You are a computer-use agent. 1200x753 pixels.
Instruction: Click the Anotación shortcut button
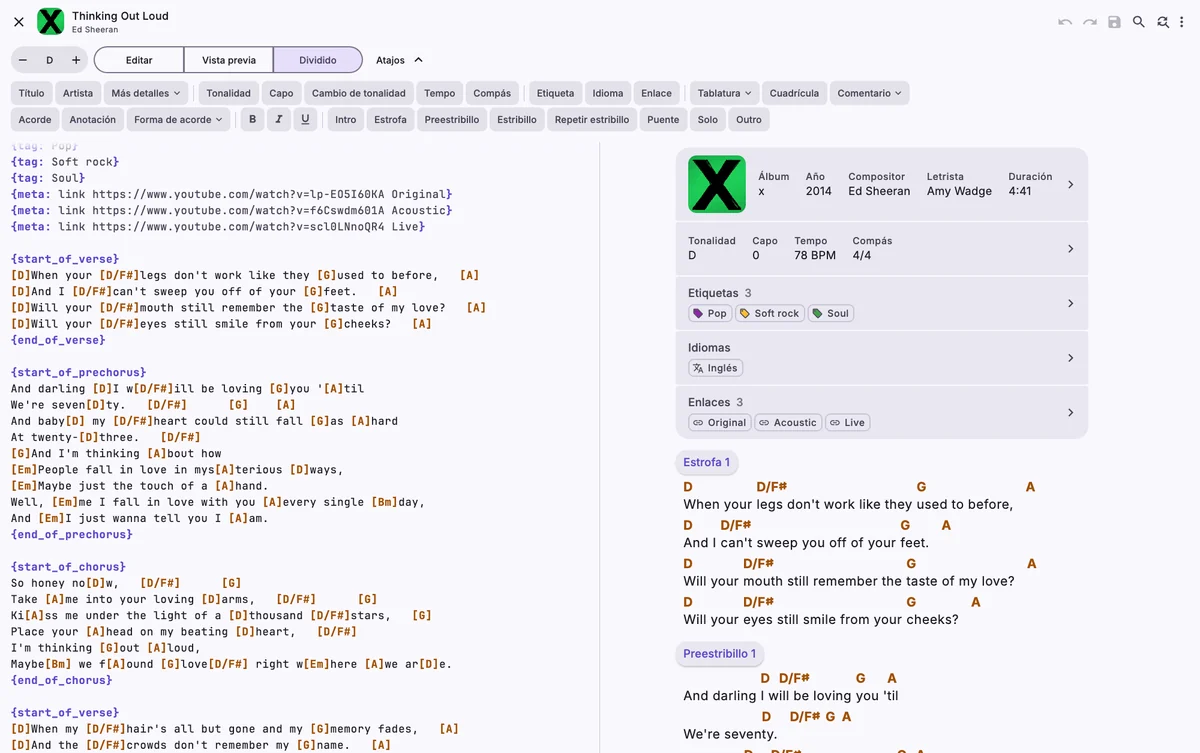93,119
